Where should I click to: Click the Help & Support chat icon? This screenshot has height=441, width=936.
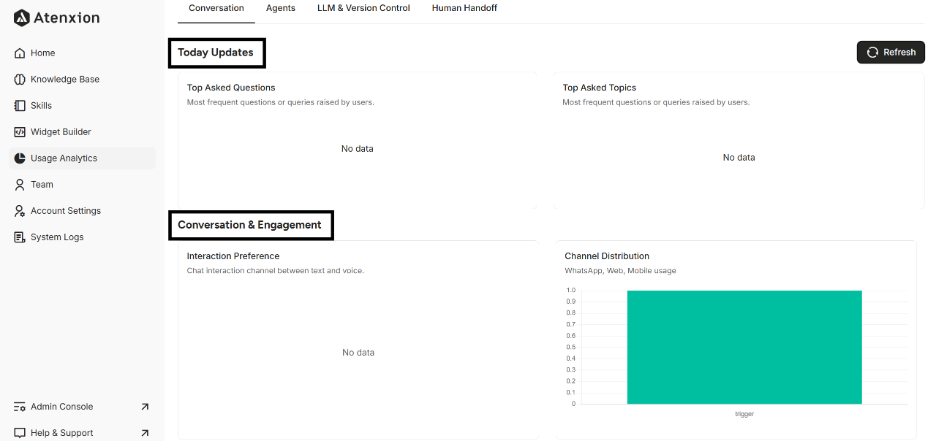click(x=20, y=433)
